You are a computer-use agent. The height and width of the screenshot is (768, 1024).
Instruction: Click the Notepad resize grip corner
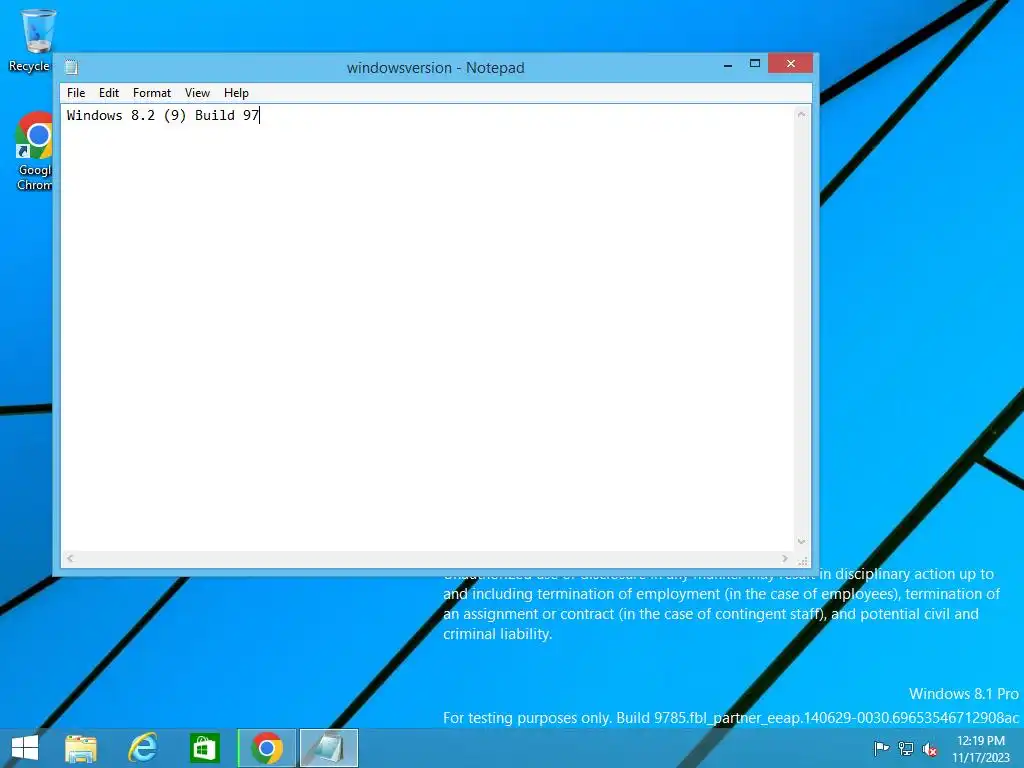click(803, 560)
